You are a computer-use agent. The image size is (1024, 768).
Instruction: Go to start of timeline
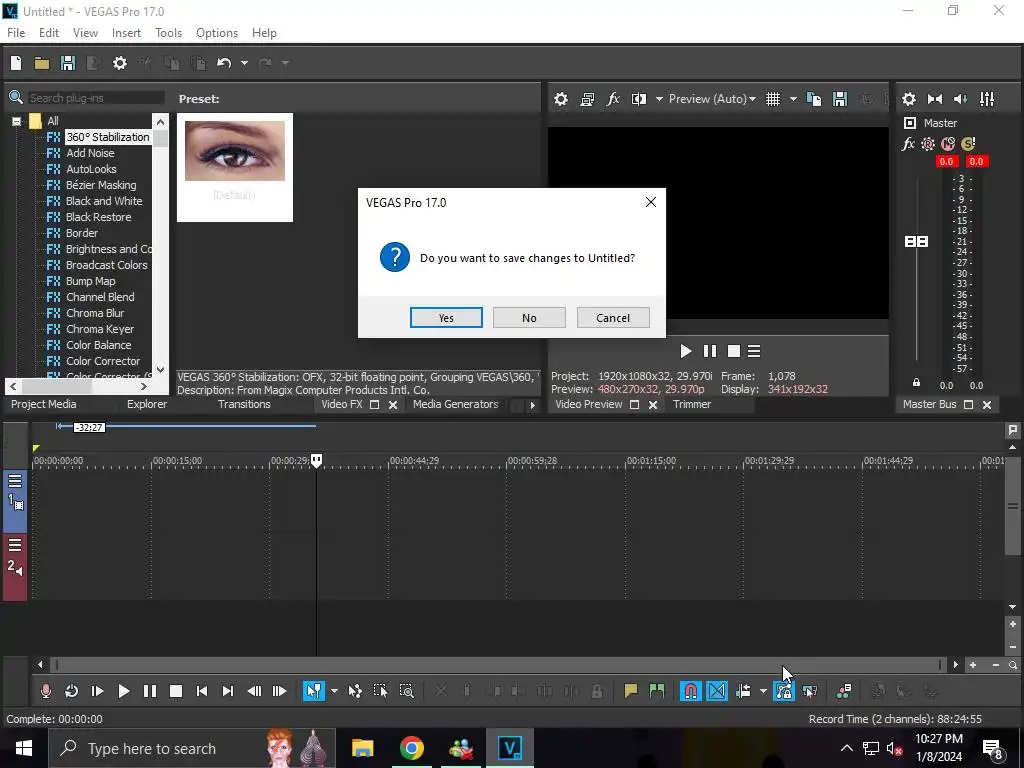point(202,691)
